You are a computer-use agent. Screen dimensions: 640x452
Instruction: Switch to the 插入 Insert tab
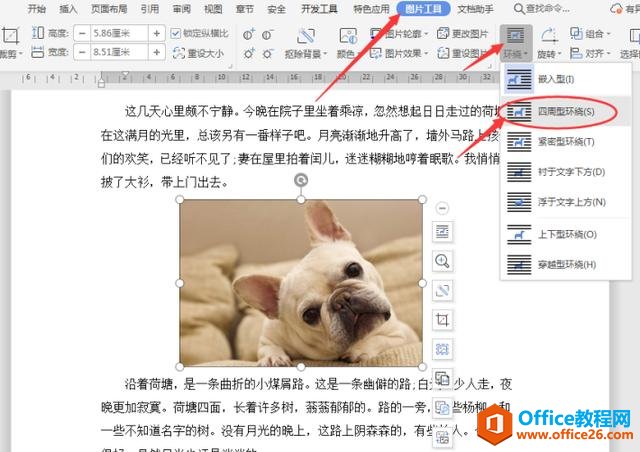(68, 9)
